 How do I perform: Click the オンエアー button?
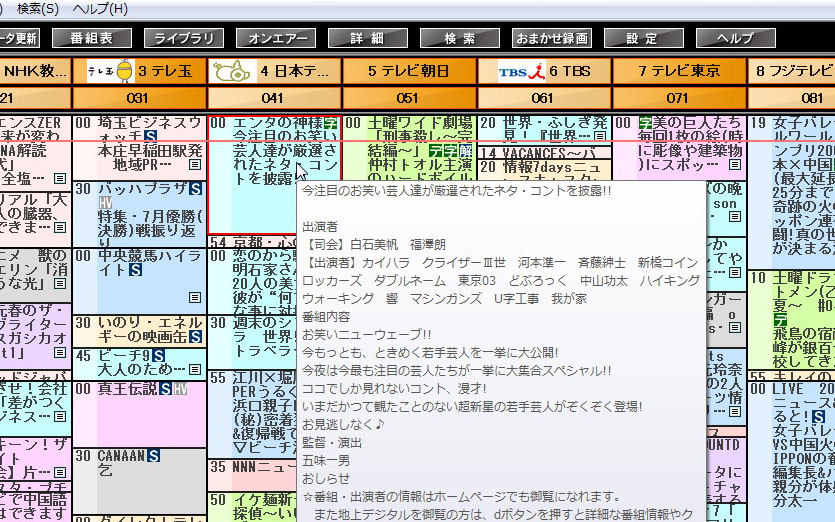[x=276, y=38]
